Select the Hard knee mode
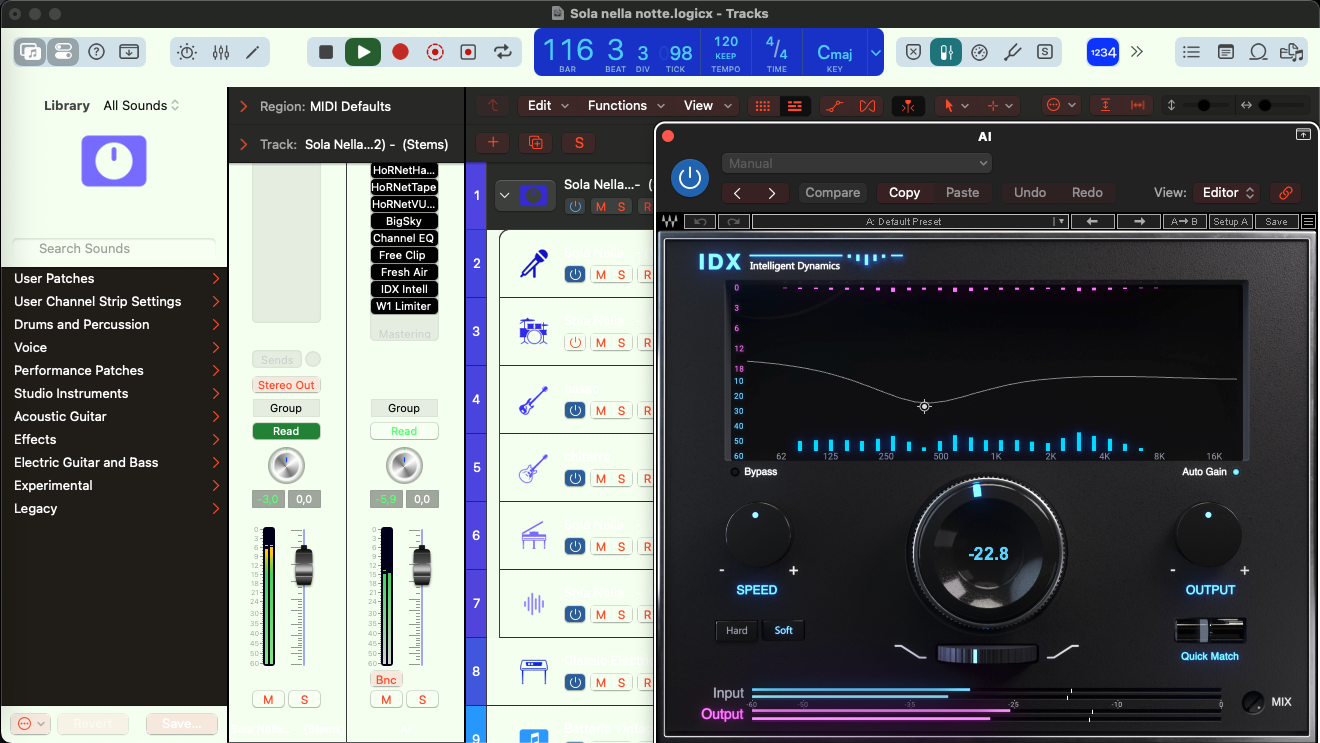Image resolution: width=1320 pixels, height=743 pixels. point(737,630)
